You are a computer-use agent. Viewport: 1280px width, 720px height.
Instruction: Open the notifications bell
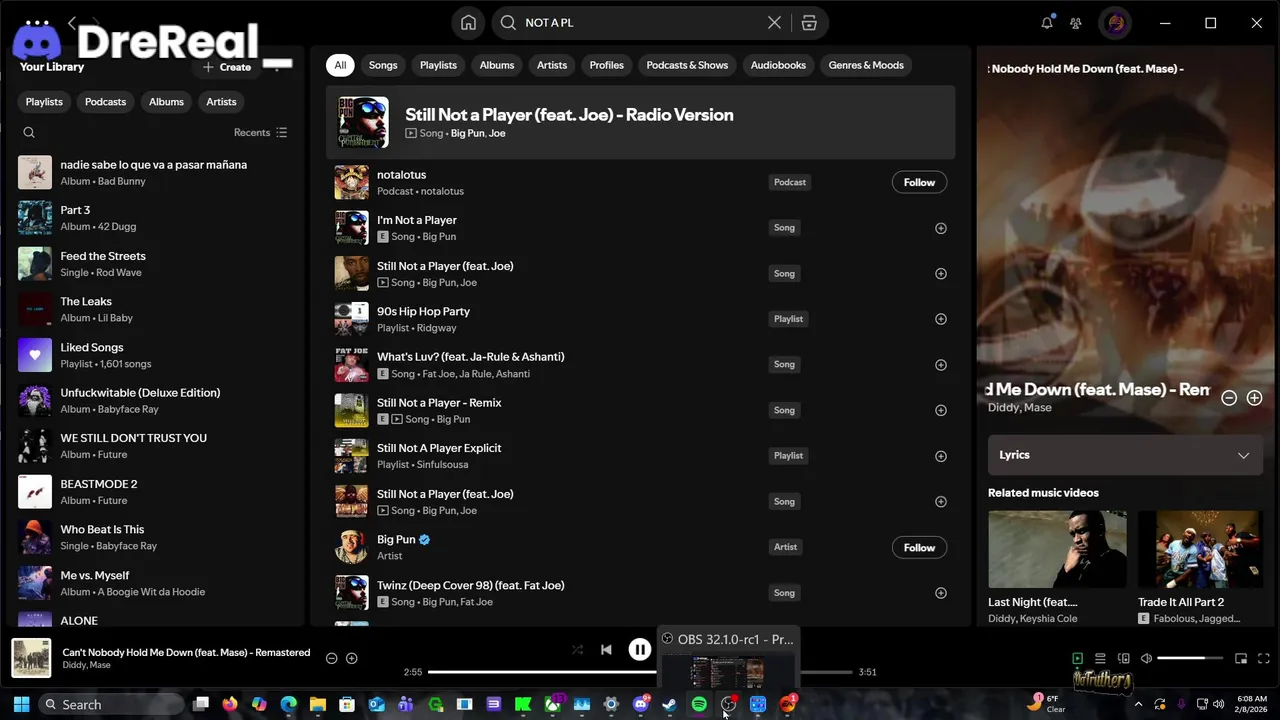pyautogui.click(x=1047, y=23)
